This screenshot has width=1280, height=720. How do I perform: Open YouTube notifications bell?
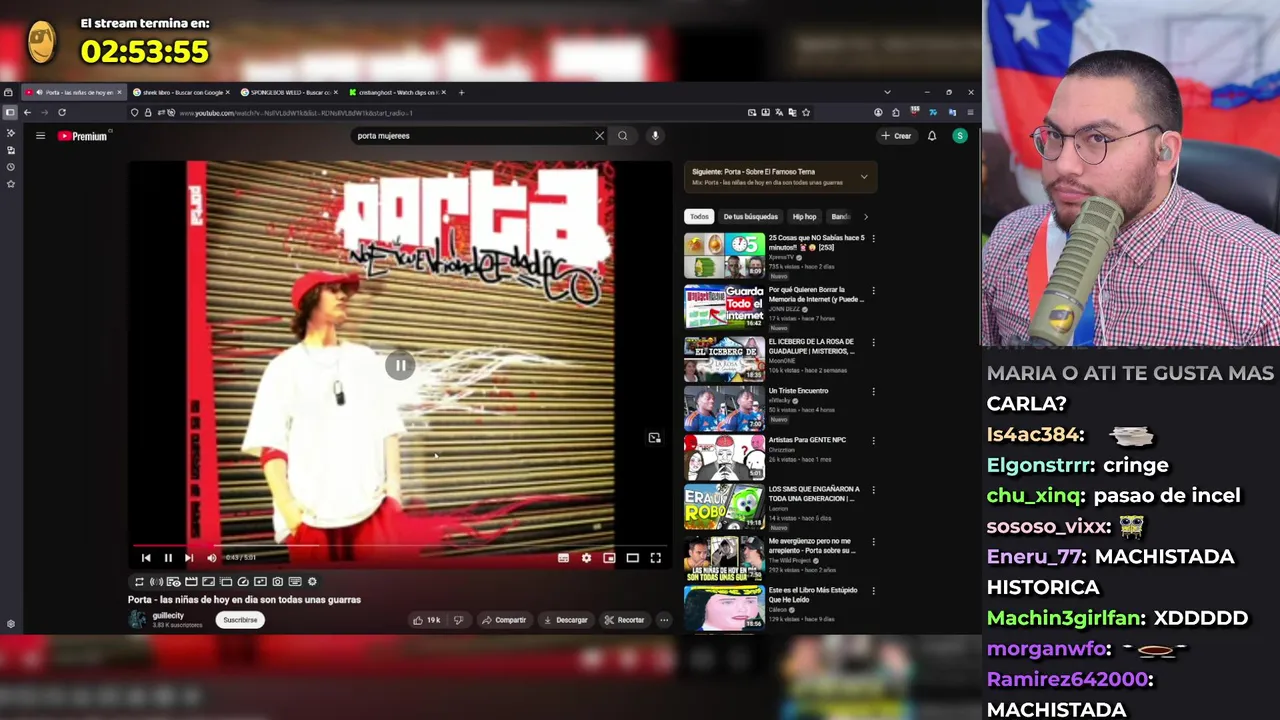click(x=932, y=136)
